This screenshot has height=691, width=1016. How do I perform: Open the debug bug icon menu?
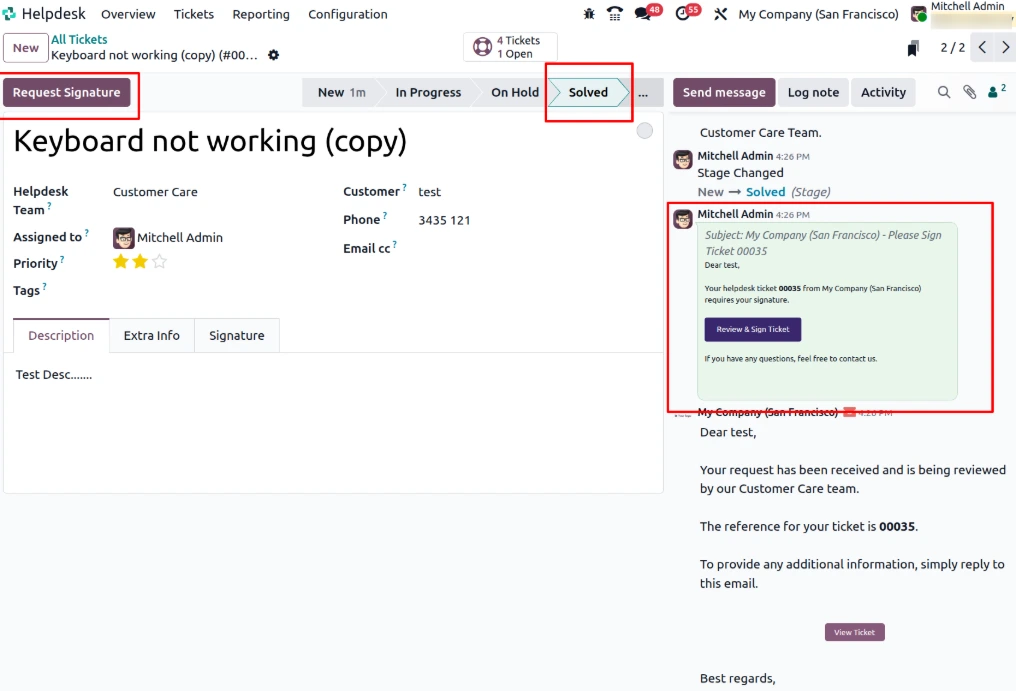pyautogui.click(x=589, y=14)
